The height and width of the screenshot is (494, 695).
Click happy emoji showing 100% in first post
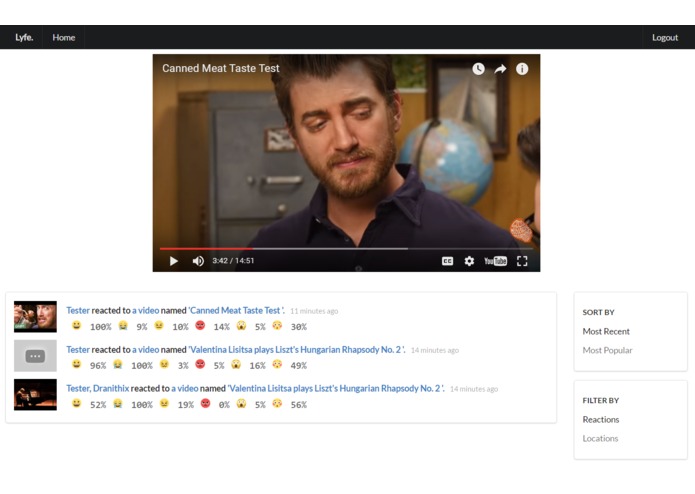(x=77, y=326)
